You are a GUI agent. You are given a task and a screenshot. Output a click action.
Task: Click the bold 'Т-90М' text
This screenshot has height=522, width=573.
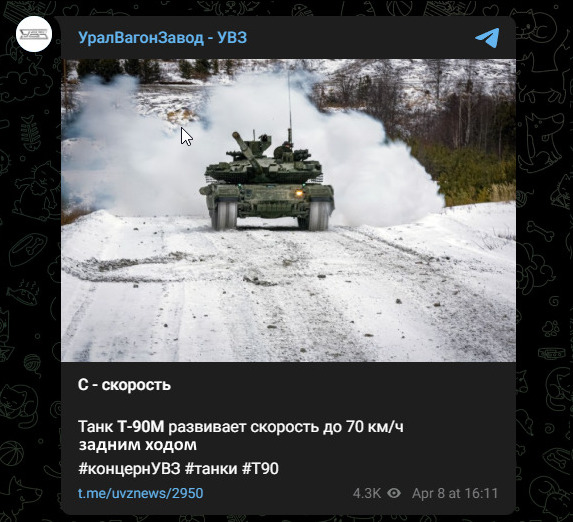click(141, 427)
